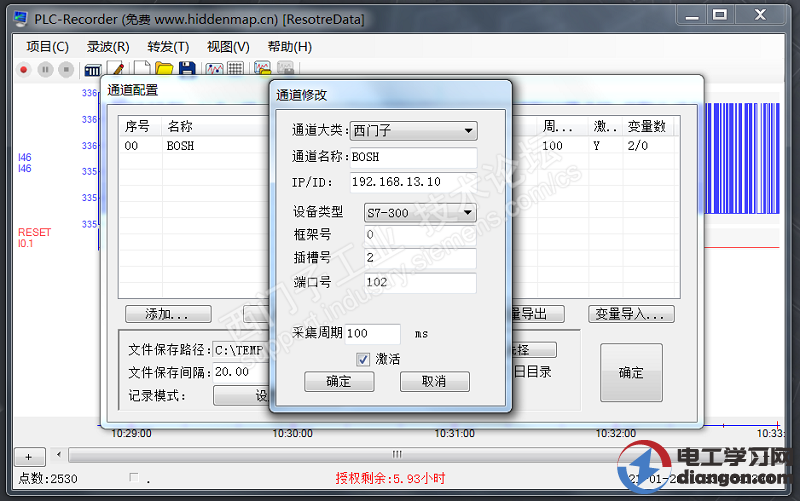Open 项目(C) menu
Viewport: 800px width, 501px height.
47,47
